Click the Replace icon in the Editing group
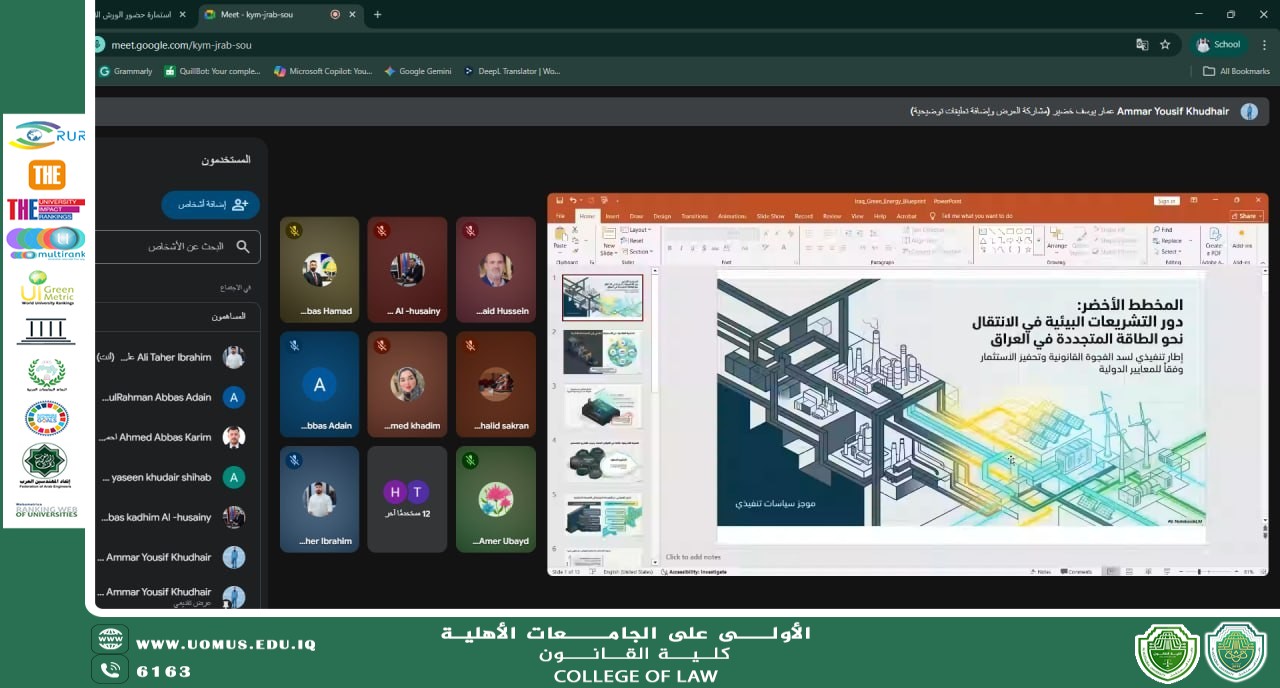This screenshot has width=1280, height=688. coord(1169,240)
